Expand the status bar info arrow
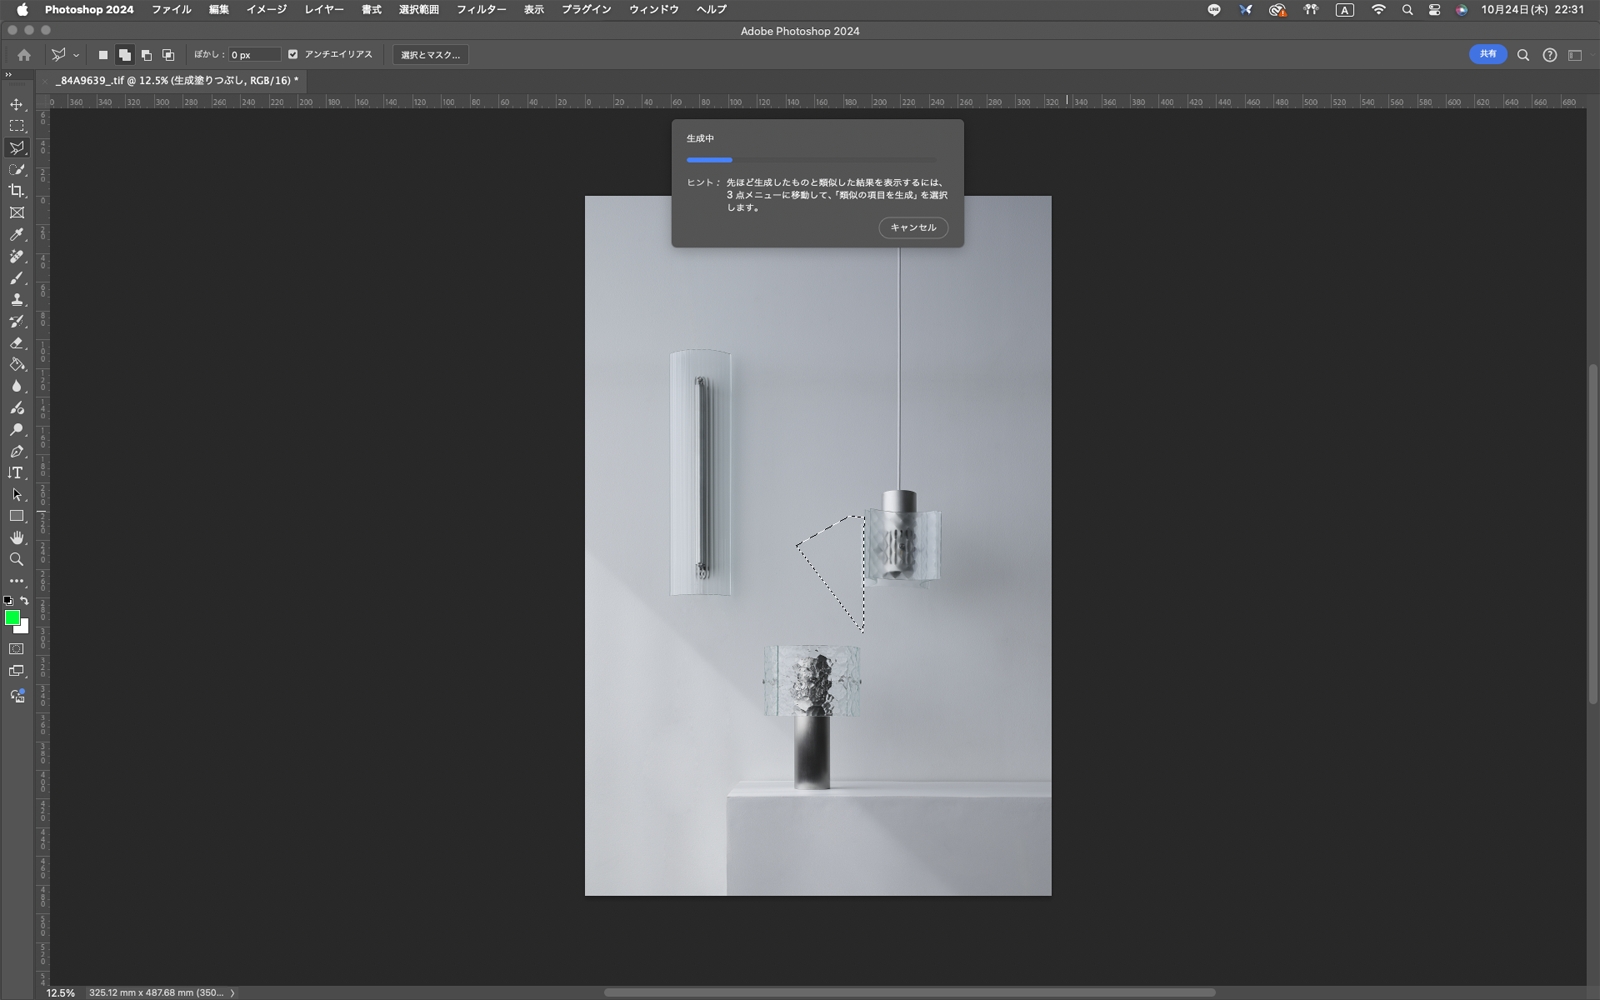The width and height of the screenshot is (1600, 1000). point(233,993)
